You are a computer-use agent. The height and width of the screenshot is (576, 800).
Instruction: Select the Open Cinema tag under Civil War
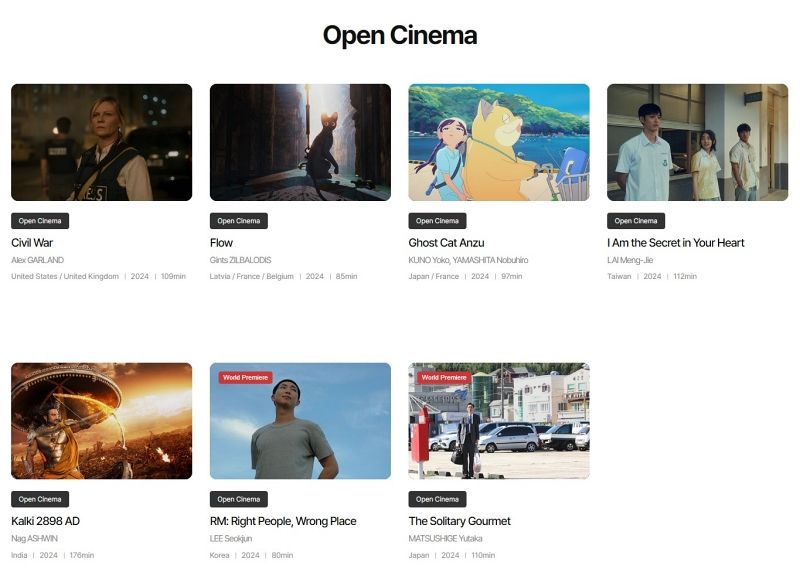(x=39, y=220)
